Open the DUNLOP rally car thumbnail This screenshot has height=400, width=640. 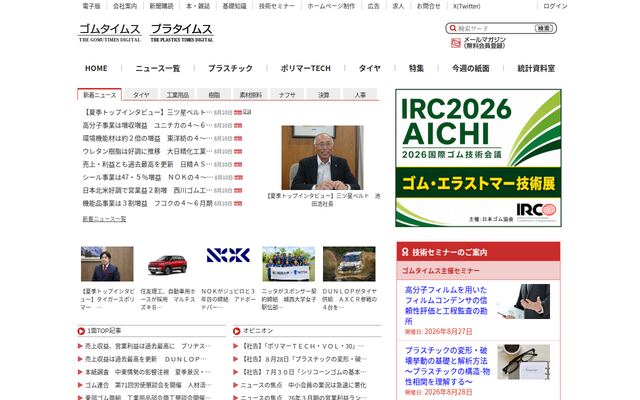click(x=349, y=264)
